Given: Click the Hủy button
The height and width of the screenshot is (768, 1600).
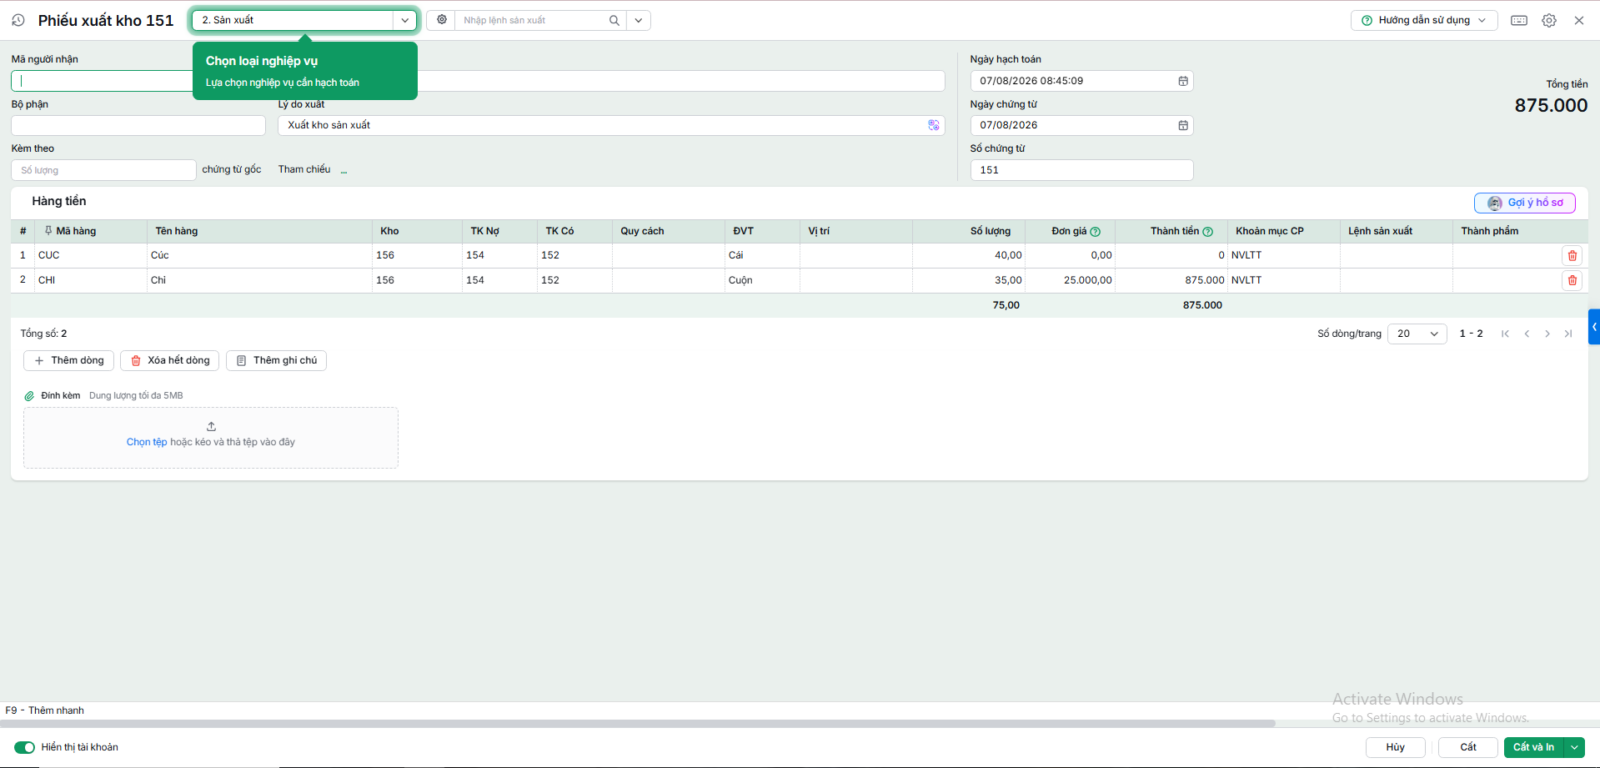Looking at the screenshot, I should click(x=1396, y=747).
